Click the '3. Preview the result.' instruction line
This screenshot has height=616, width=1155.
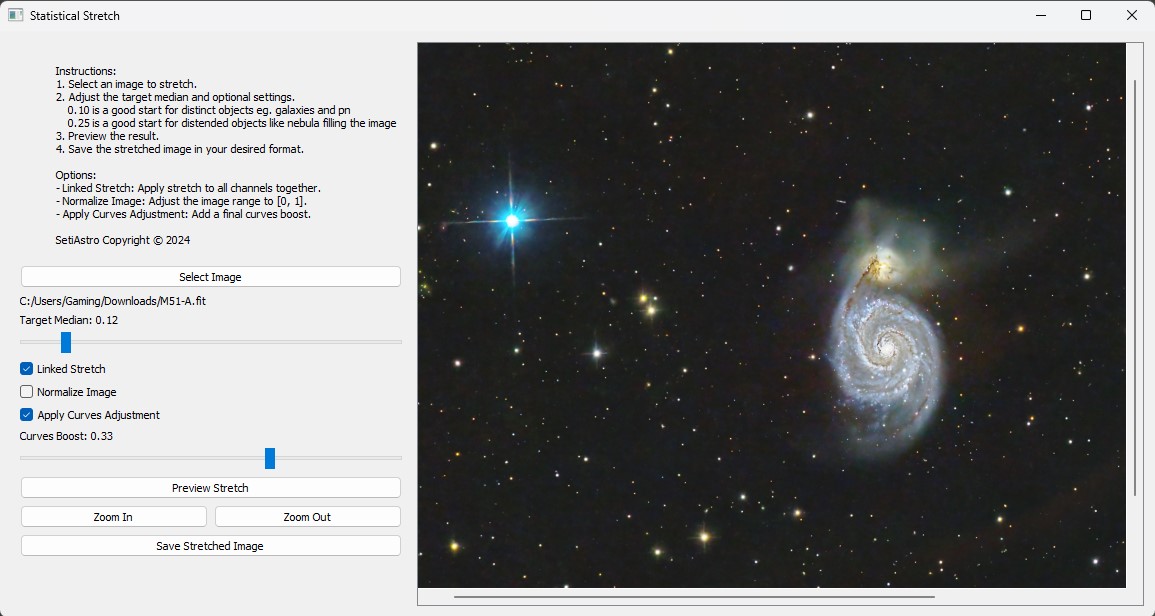(x=107, y=136)
